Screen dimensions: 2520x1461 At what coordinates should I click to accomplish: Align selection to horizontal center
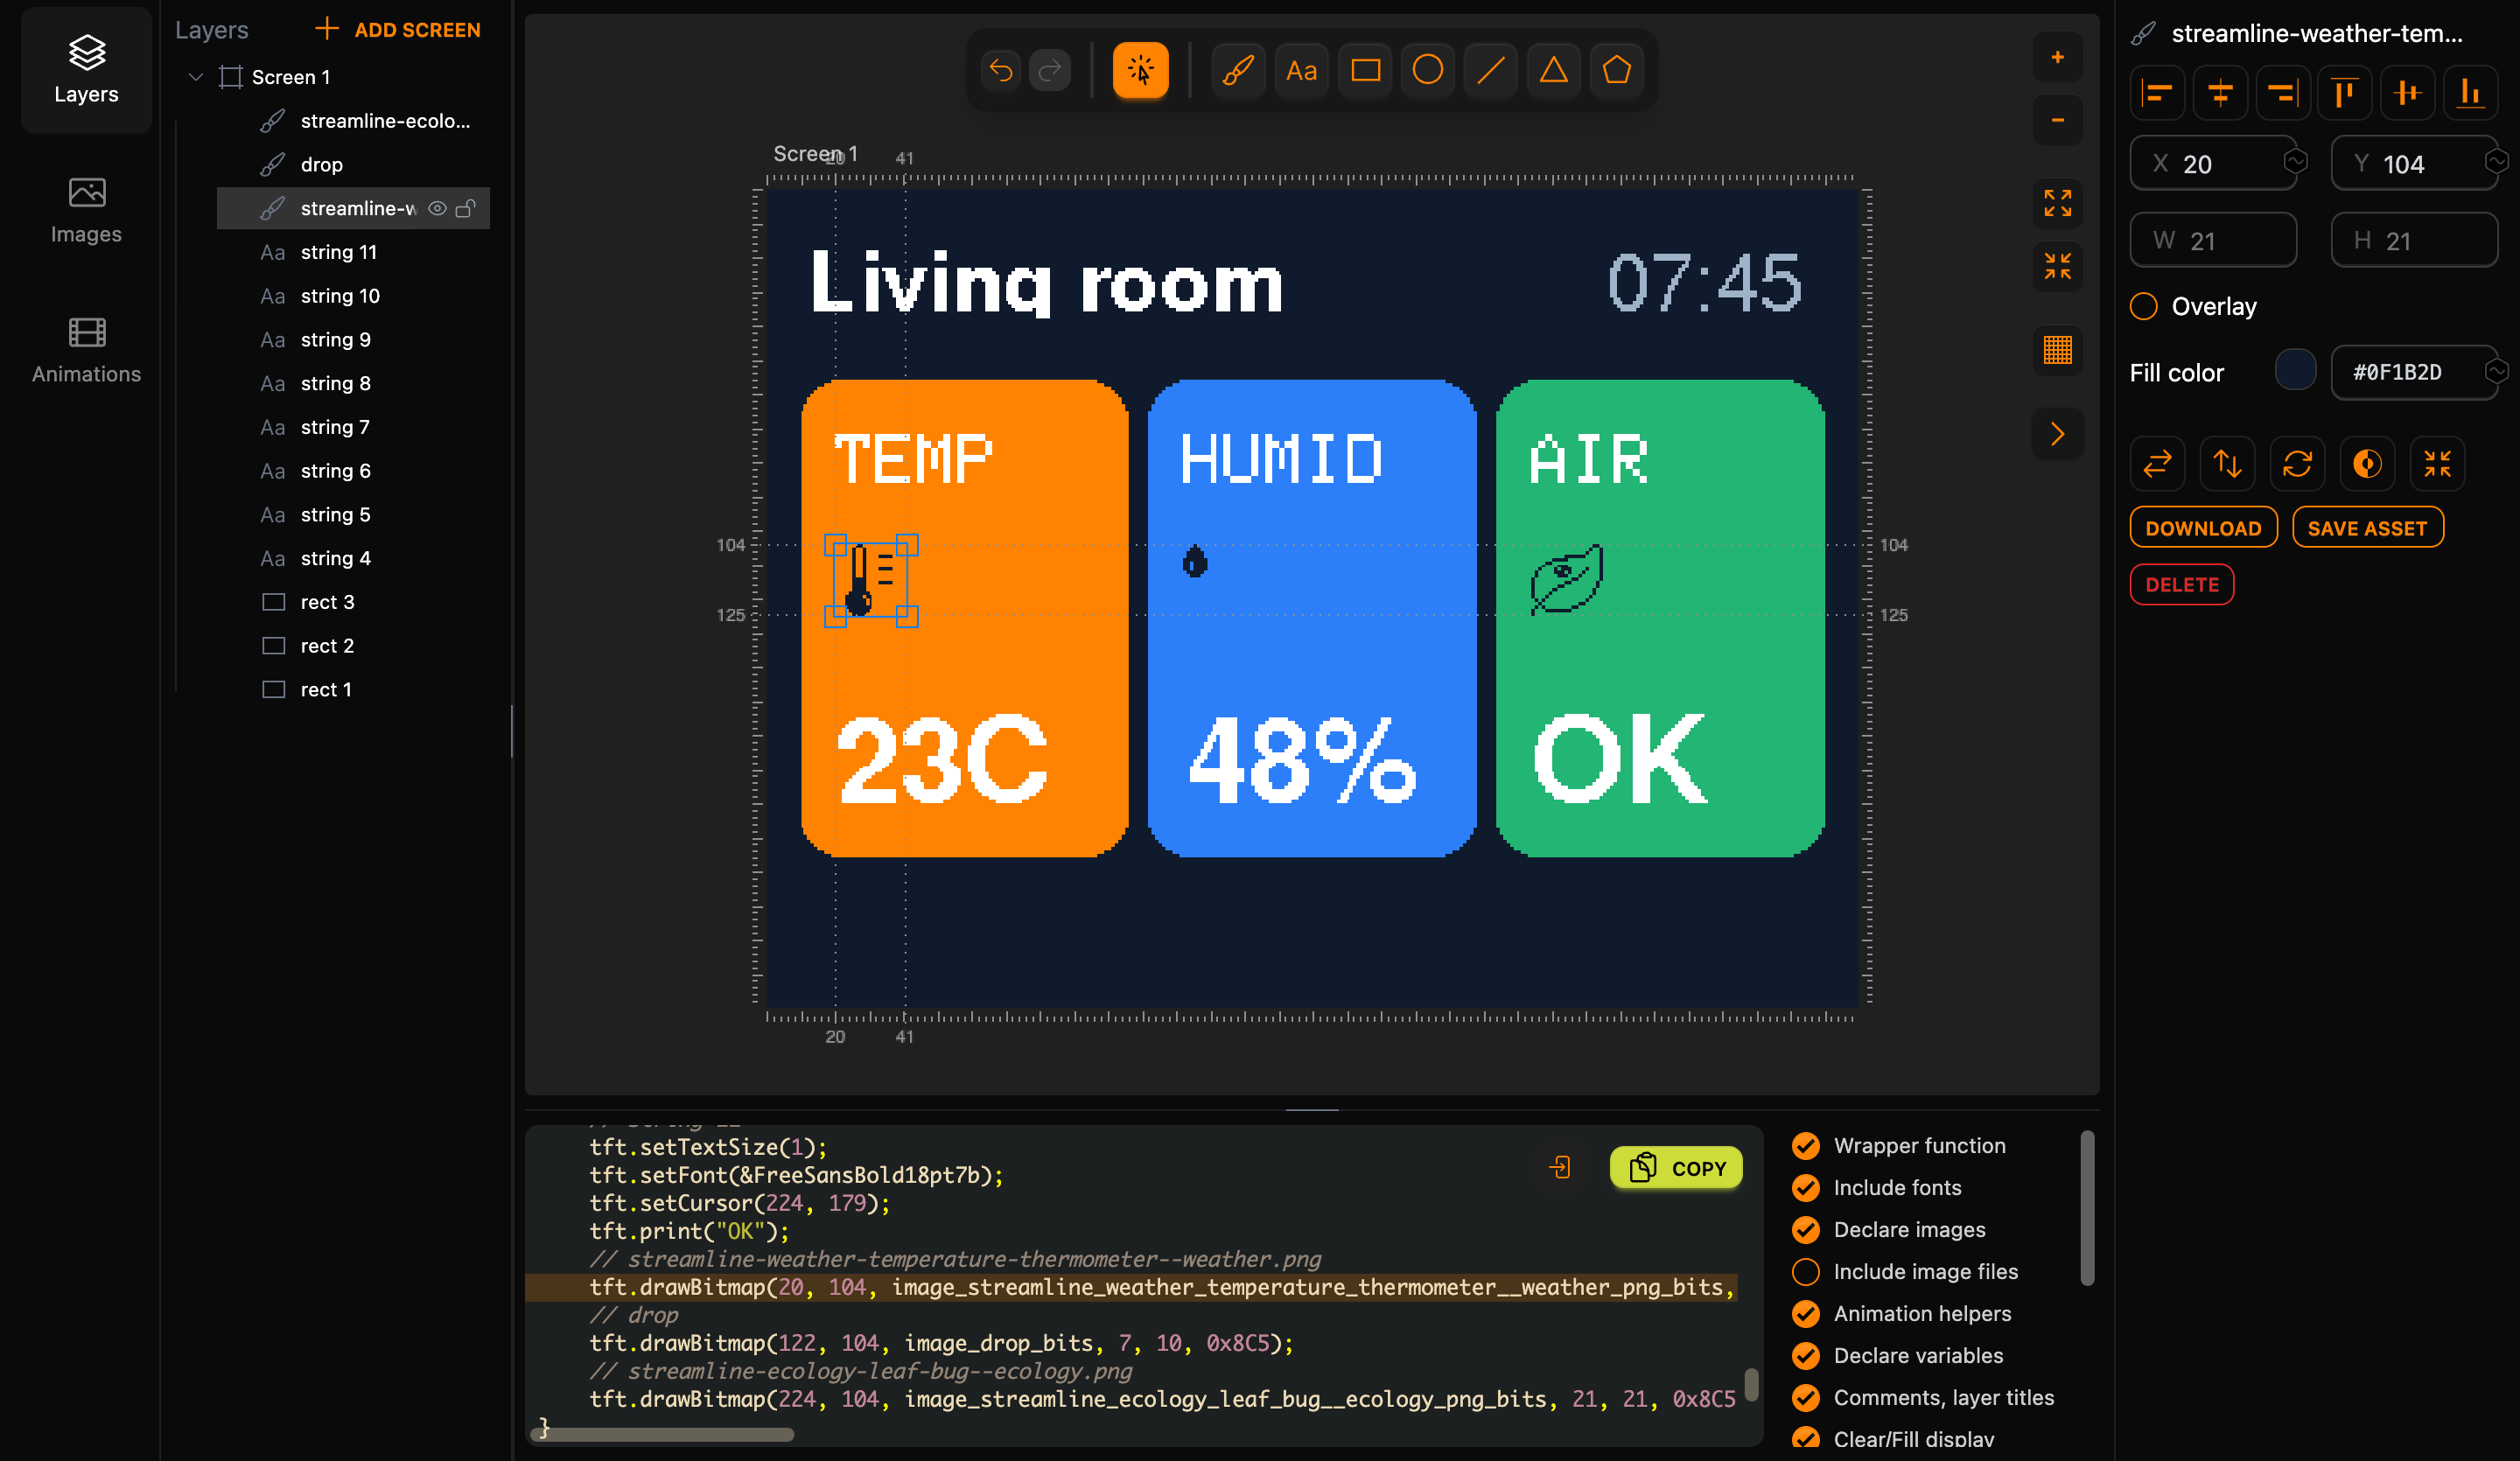pyautogui.click(x=2220, y=93)
